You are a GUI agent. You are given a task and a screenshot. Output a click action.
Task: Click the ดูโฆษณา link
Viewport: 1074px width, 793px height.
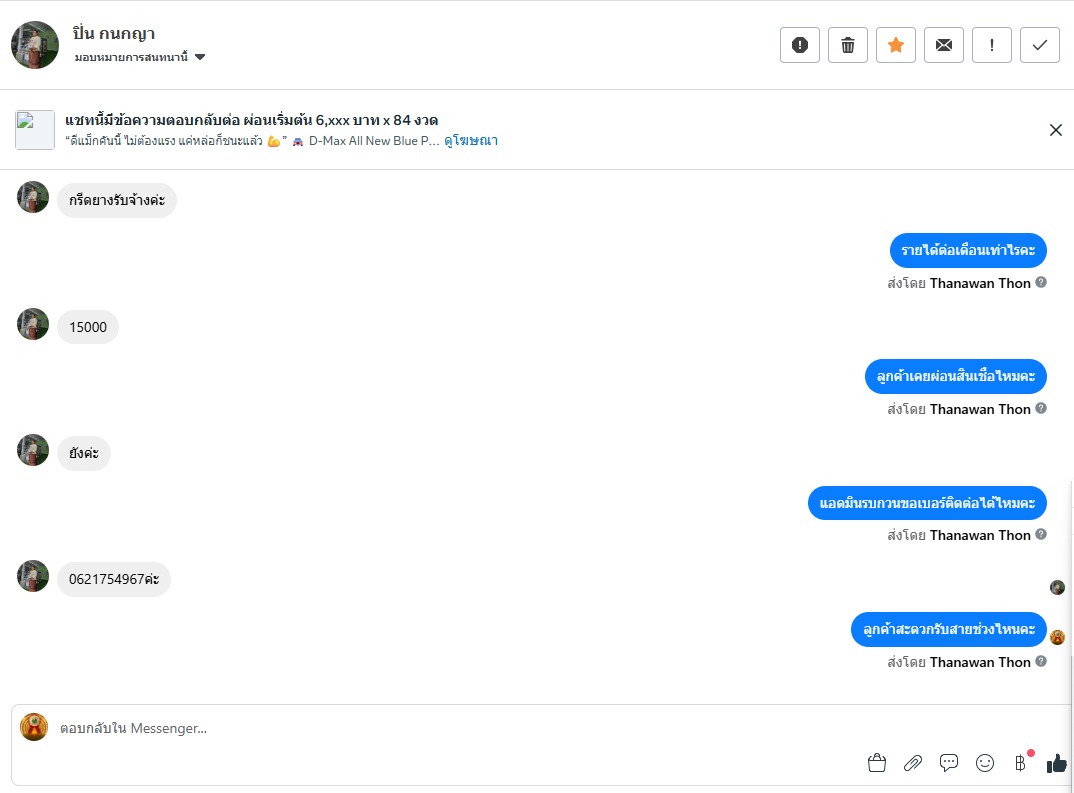471,141
